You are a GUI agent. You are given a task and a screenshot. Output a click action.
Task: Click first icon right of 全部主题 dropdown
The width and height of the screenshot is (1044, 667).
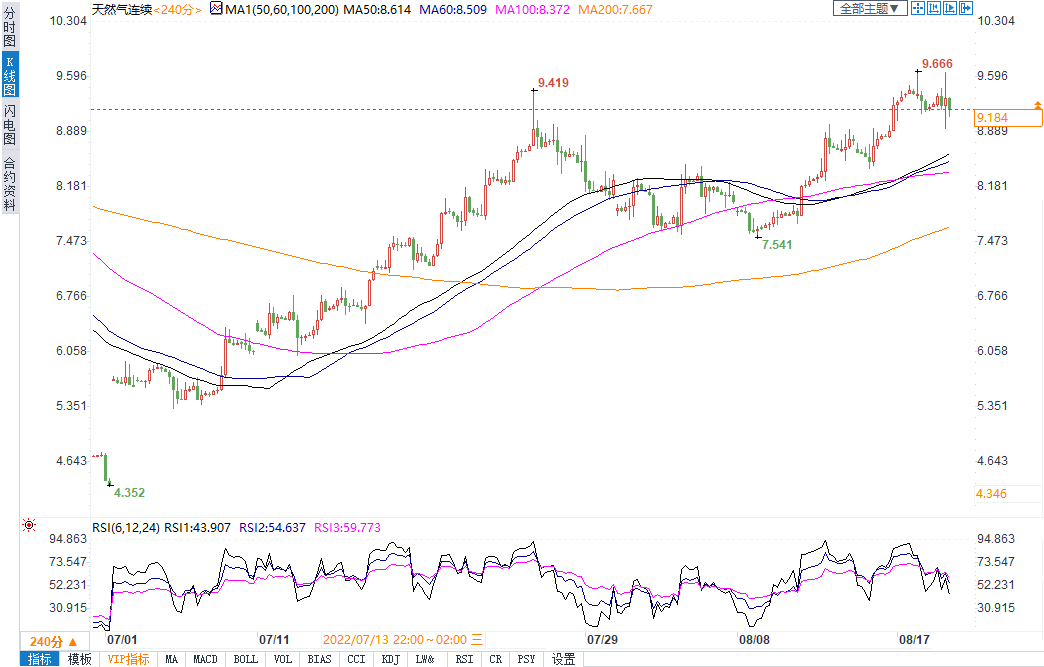(x=916, y=8)
